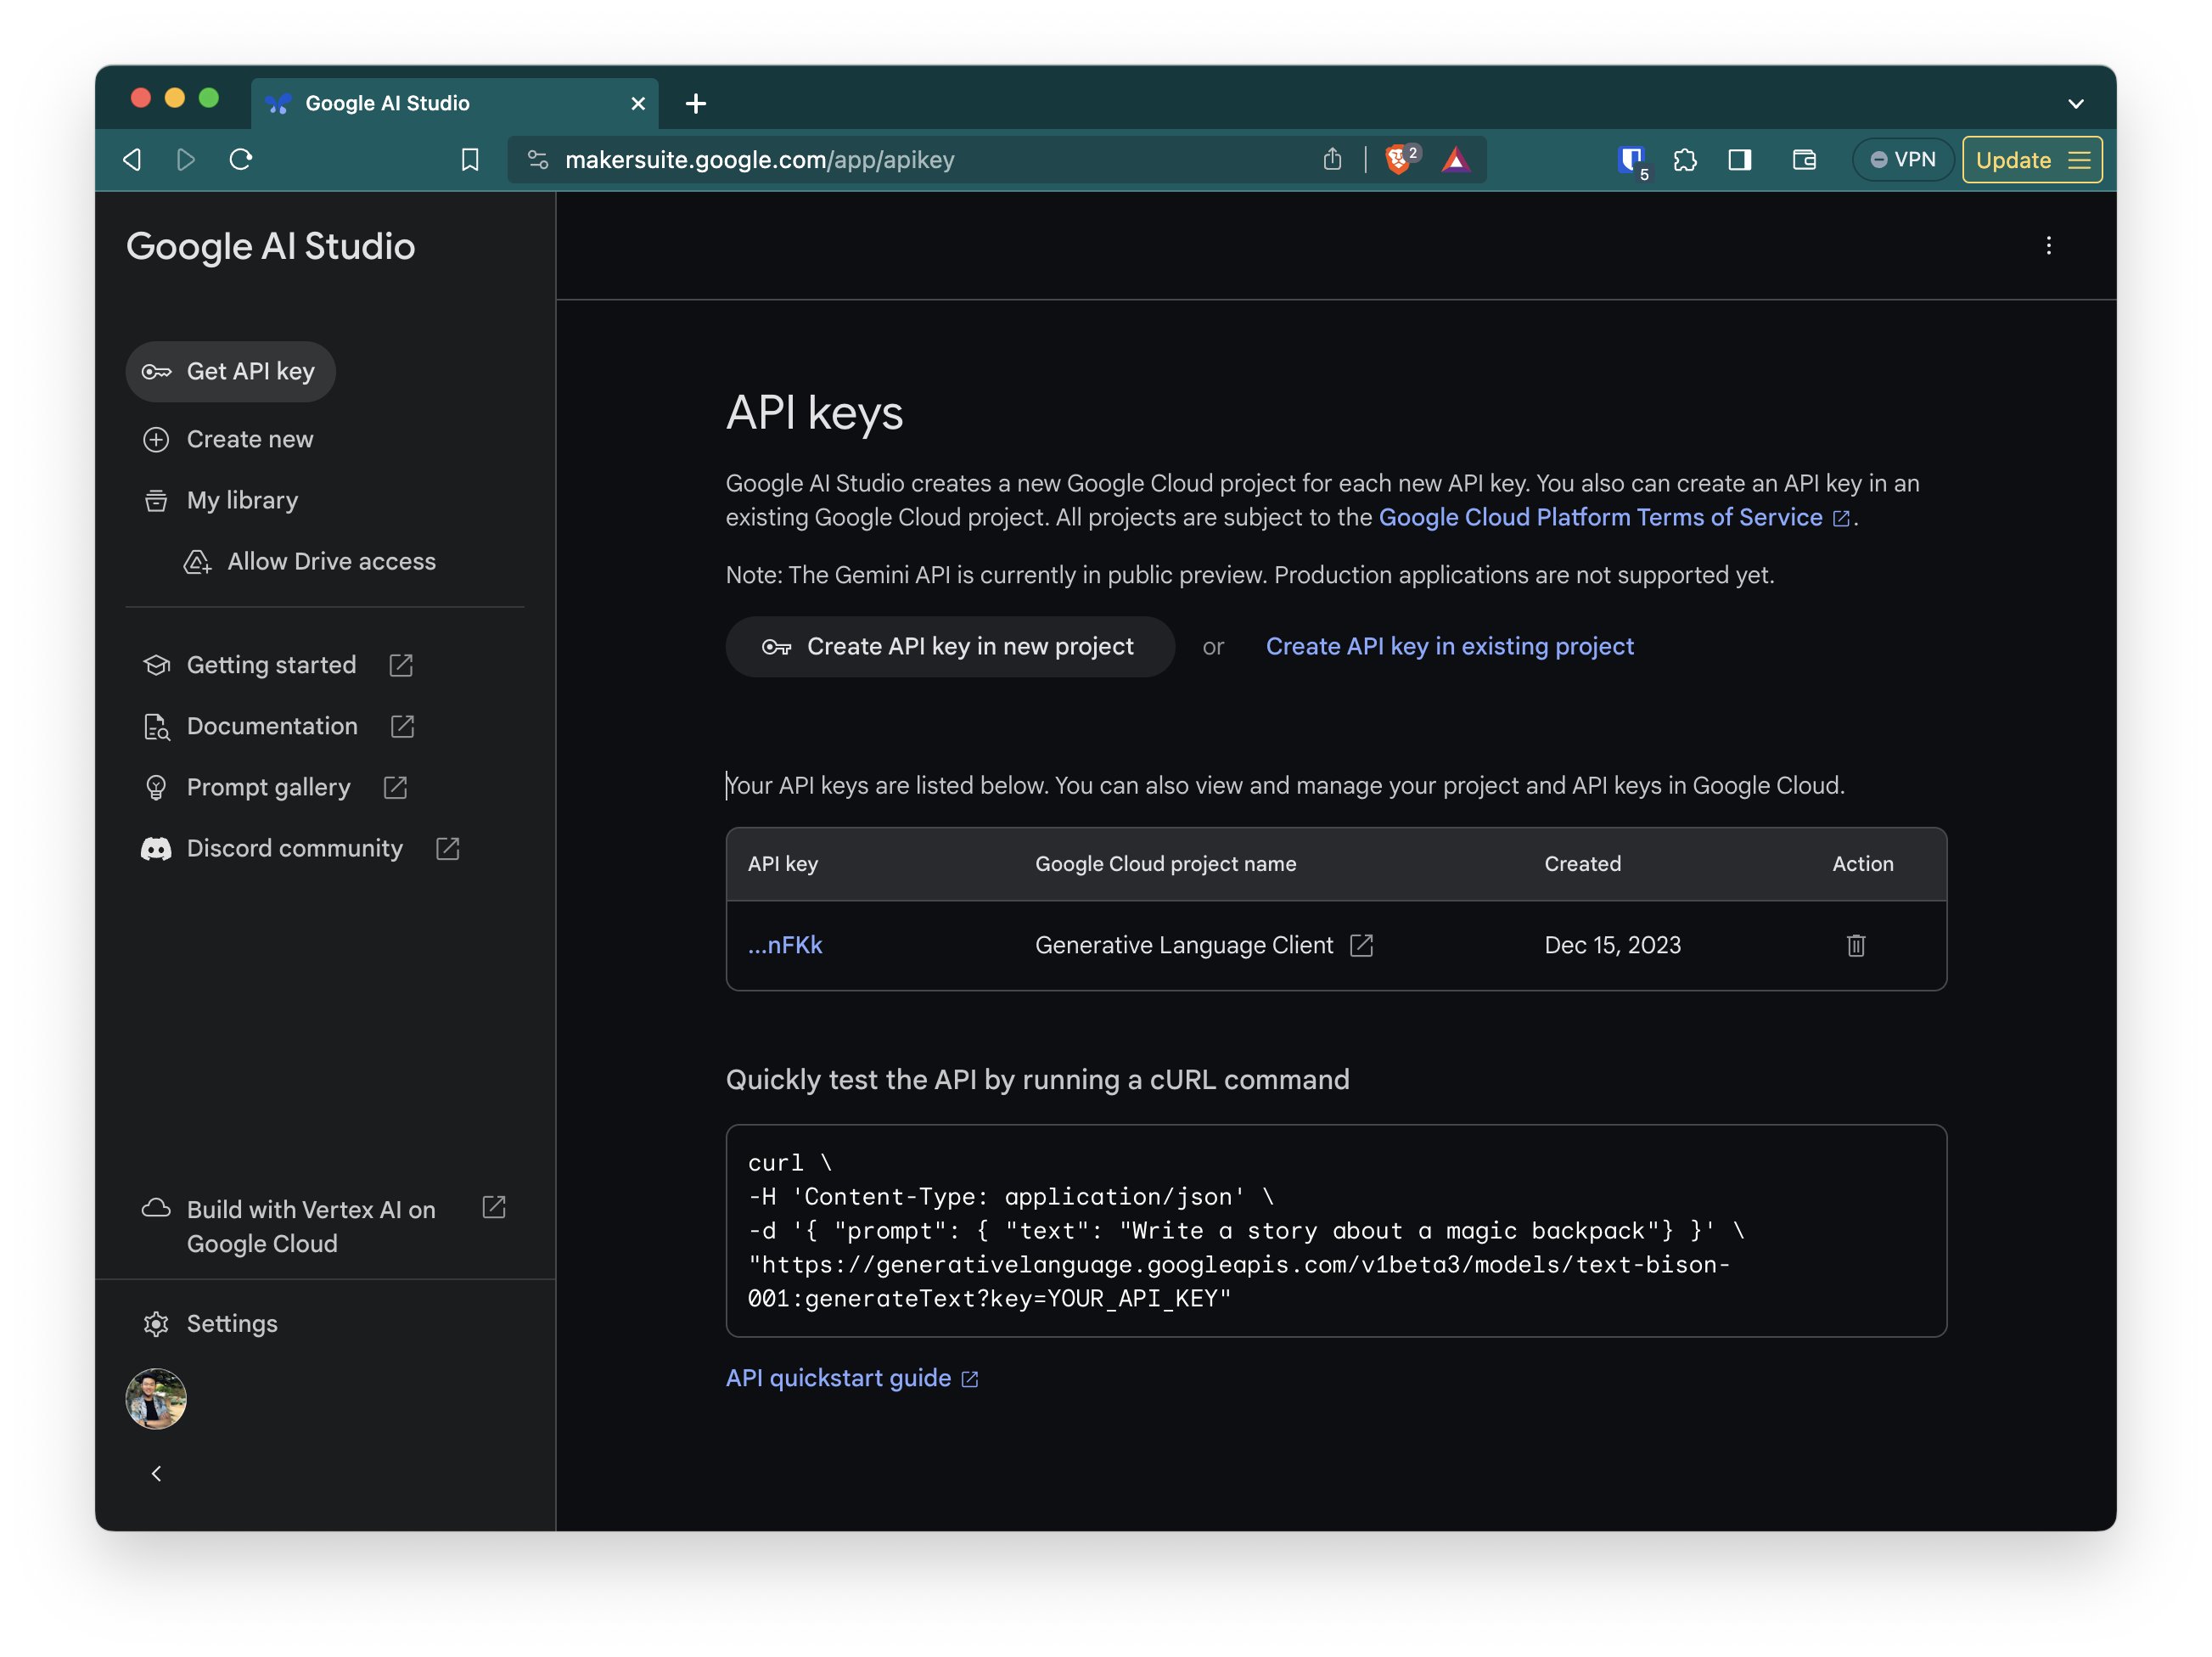Open site settings icon in address bar
This screenshot has width=2212, height=1657.
click(x=538, y=160)
